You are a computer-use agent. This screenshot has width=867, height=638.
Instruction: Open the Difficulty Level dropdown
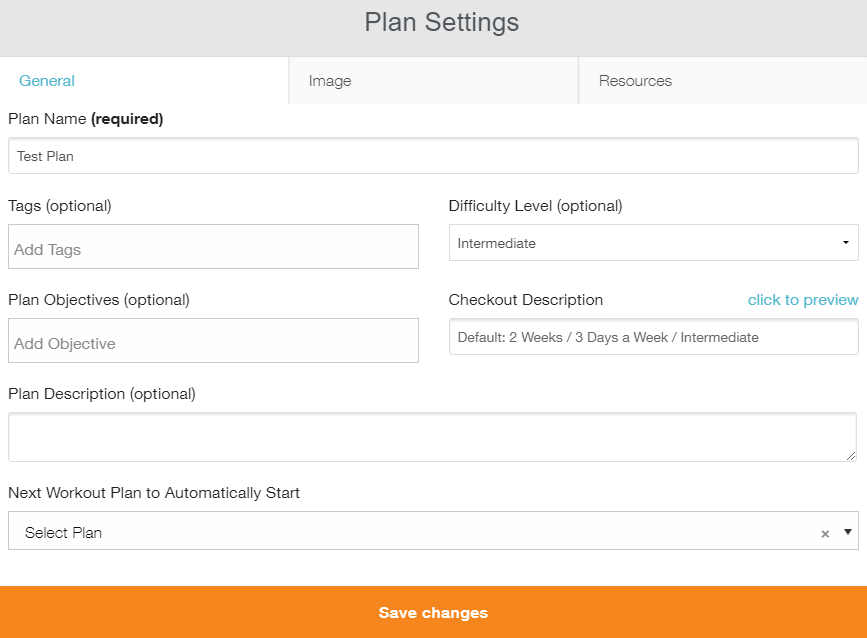(653, 243)
